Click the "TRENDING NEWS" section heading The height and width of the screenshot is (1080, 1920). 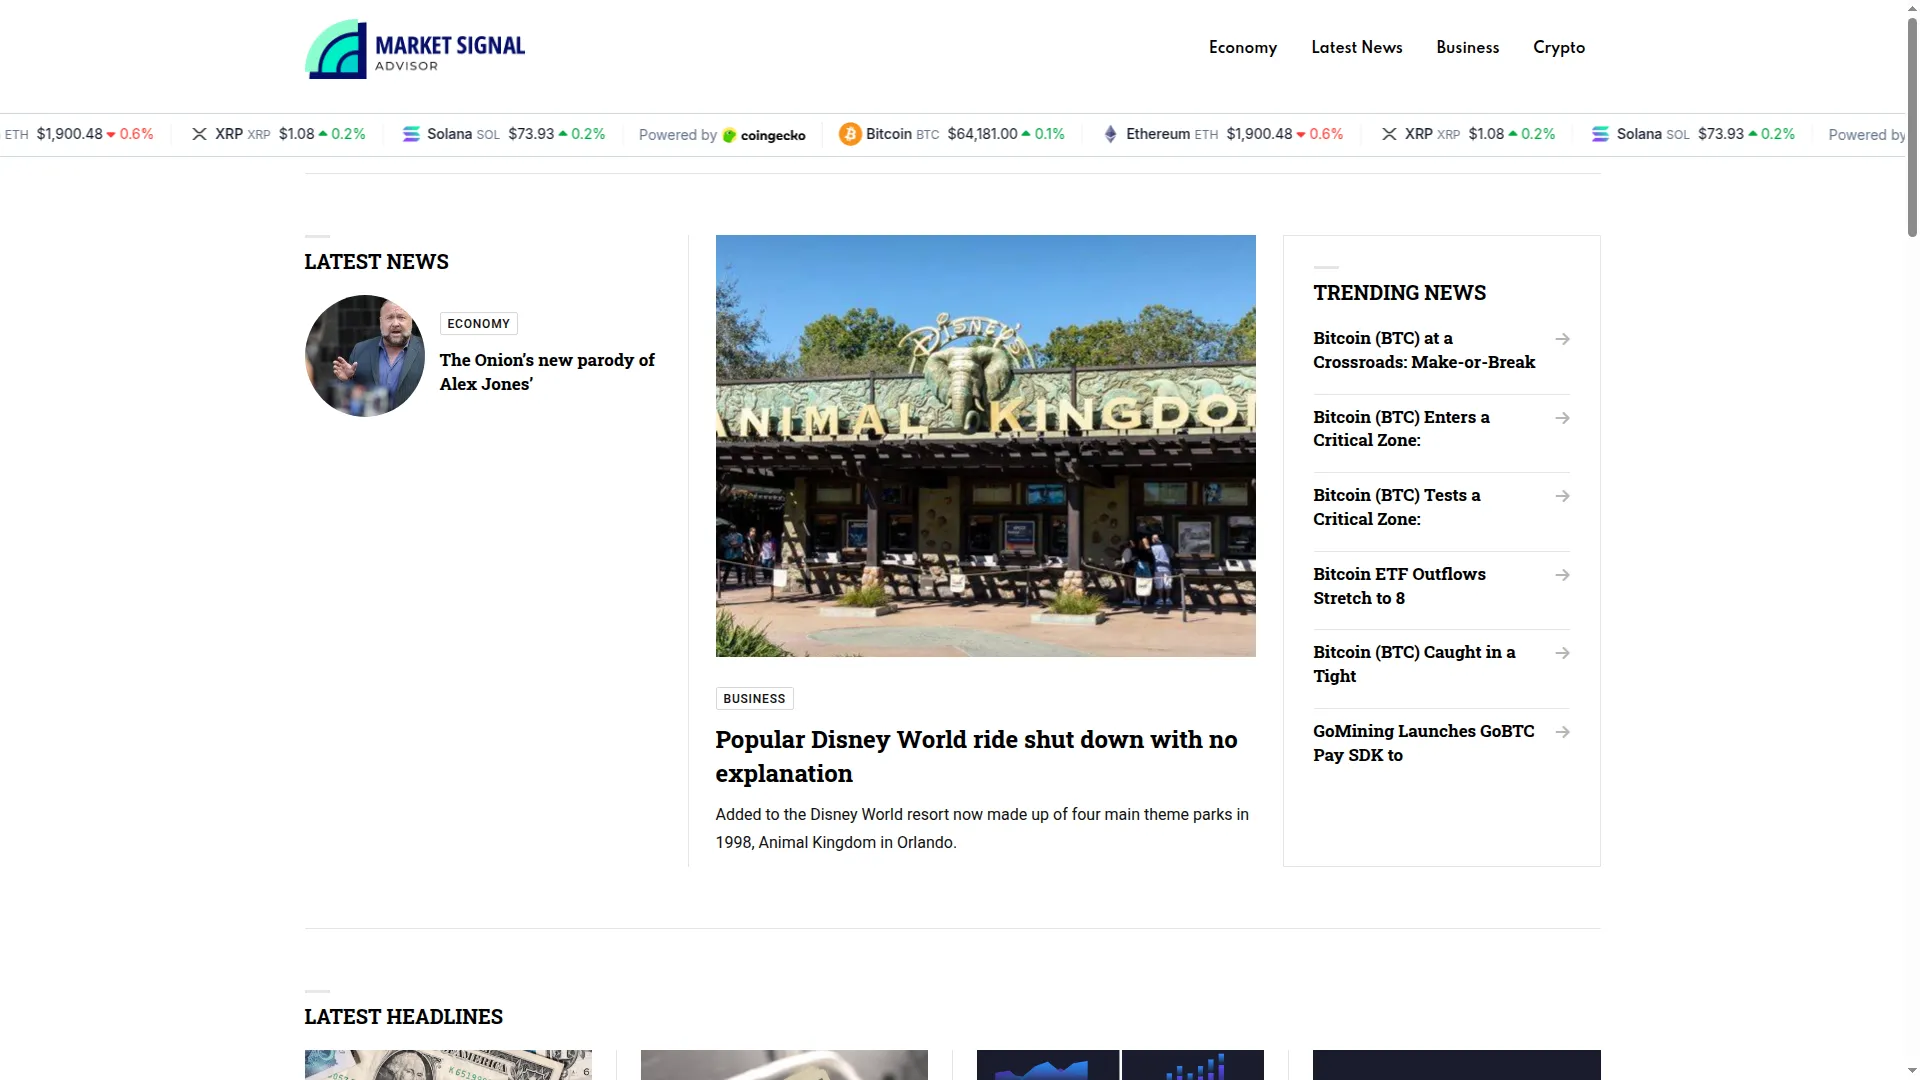click(x=1400, y=293)
